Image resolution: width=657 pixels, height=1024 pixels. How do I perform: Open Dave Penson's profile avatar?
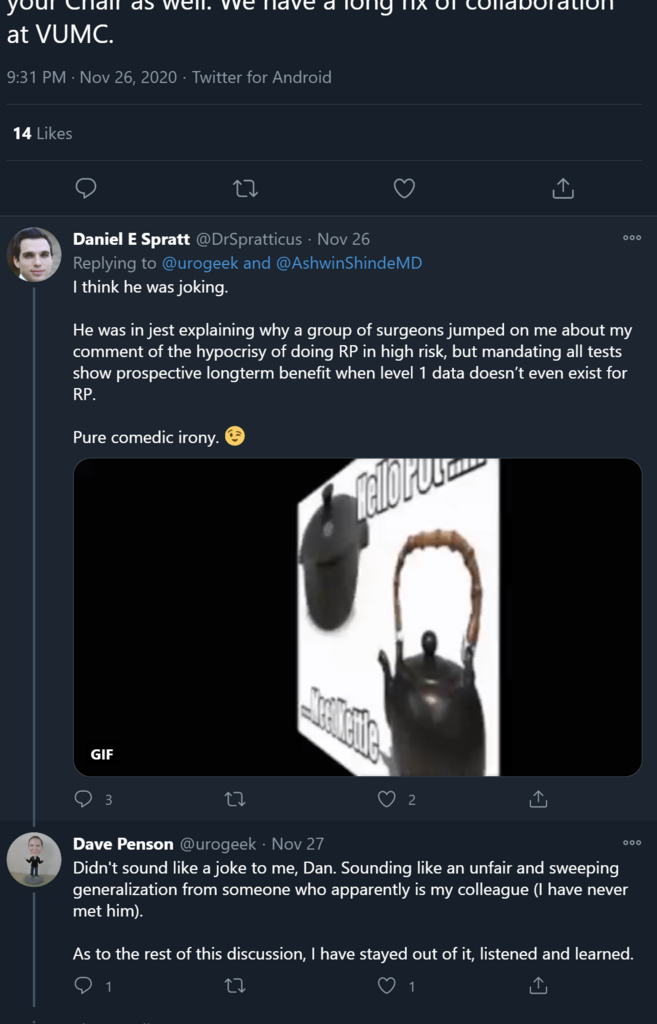[x=34, y=859]
